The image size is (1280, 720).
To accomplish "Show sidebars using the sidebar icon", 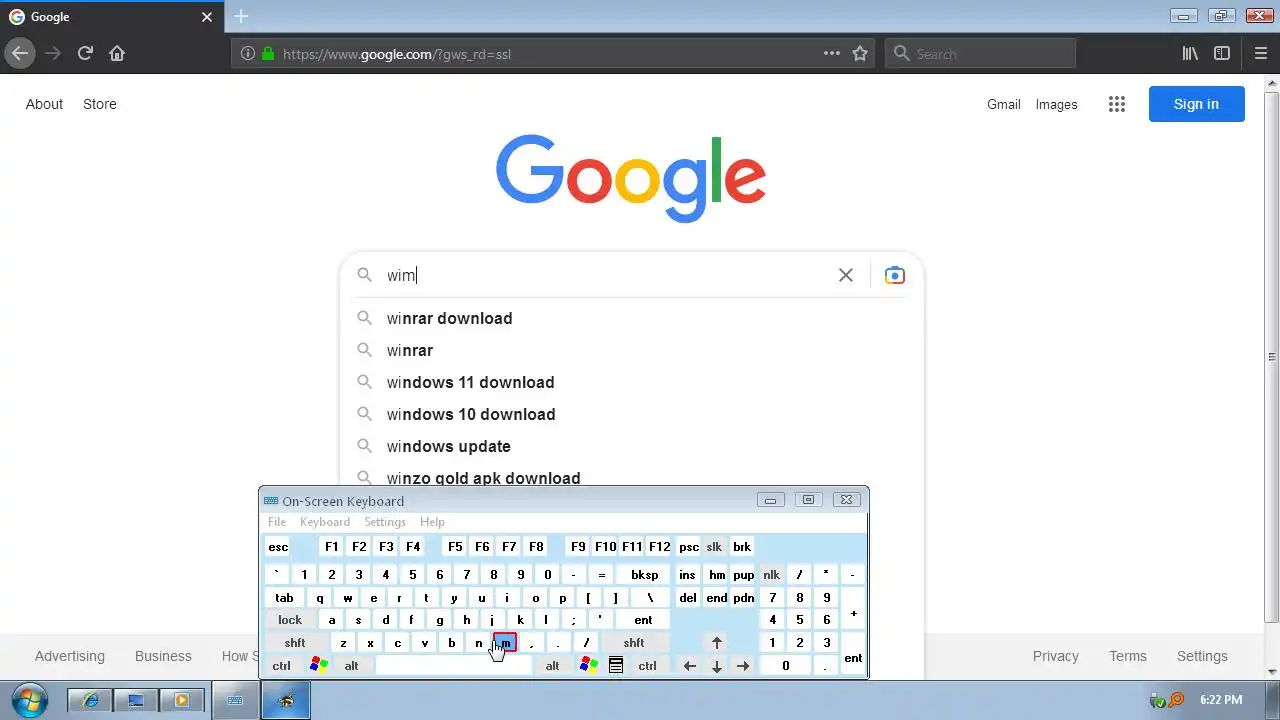I will [1222, 53].
